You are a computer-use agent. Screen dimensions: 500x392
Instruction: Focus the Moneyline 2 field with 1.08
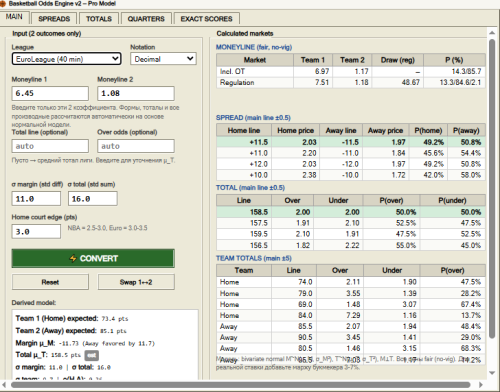(x=136, y=93)
